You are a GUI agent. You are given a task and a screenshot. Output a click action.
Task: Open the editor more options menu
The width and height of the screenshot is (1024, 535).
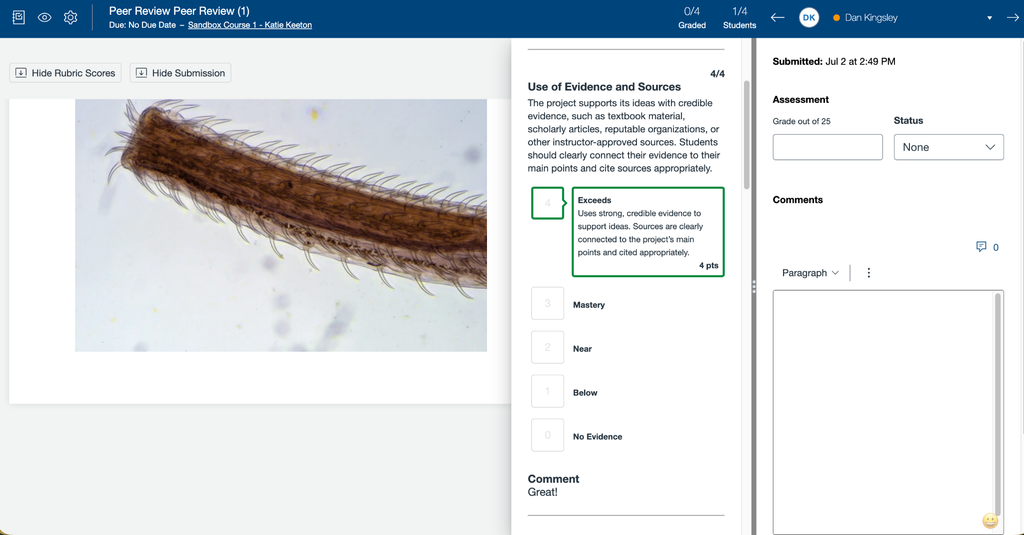point(869,272)
